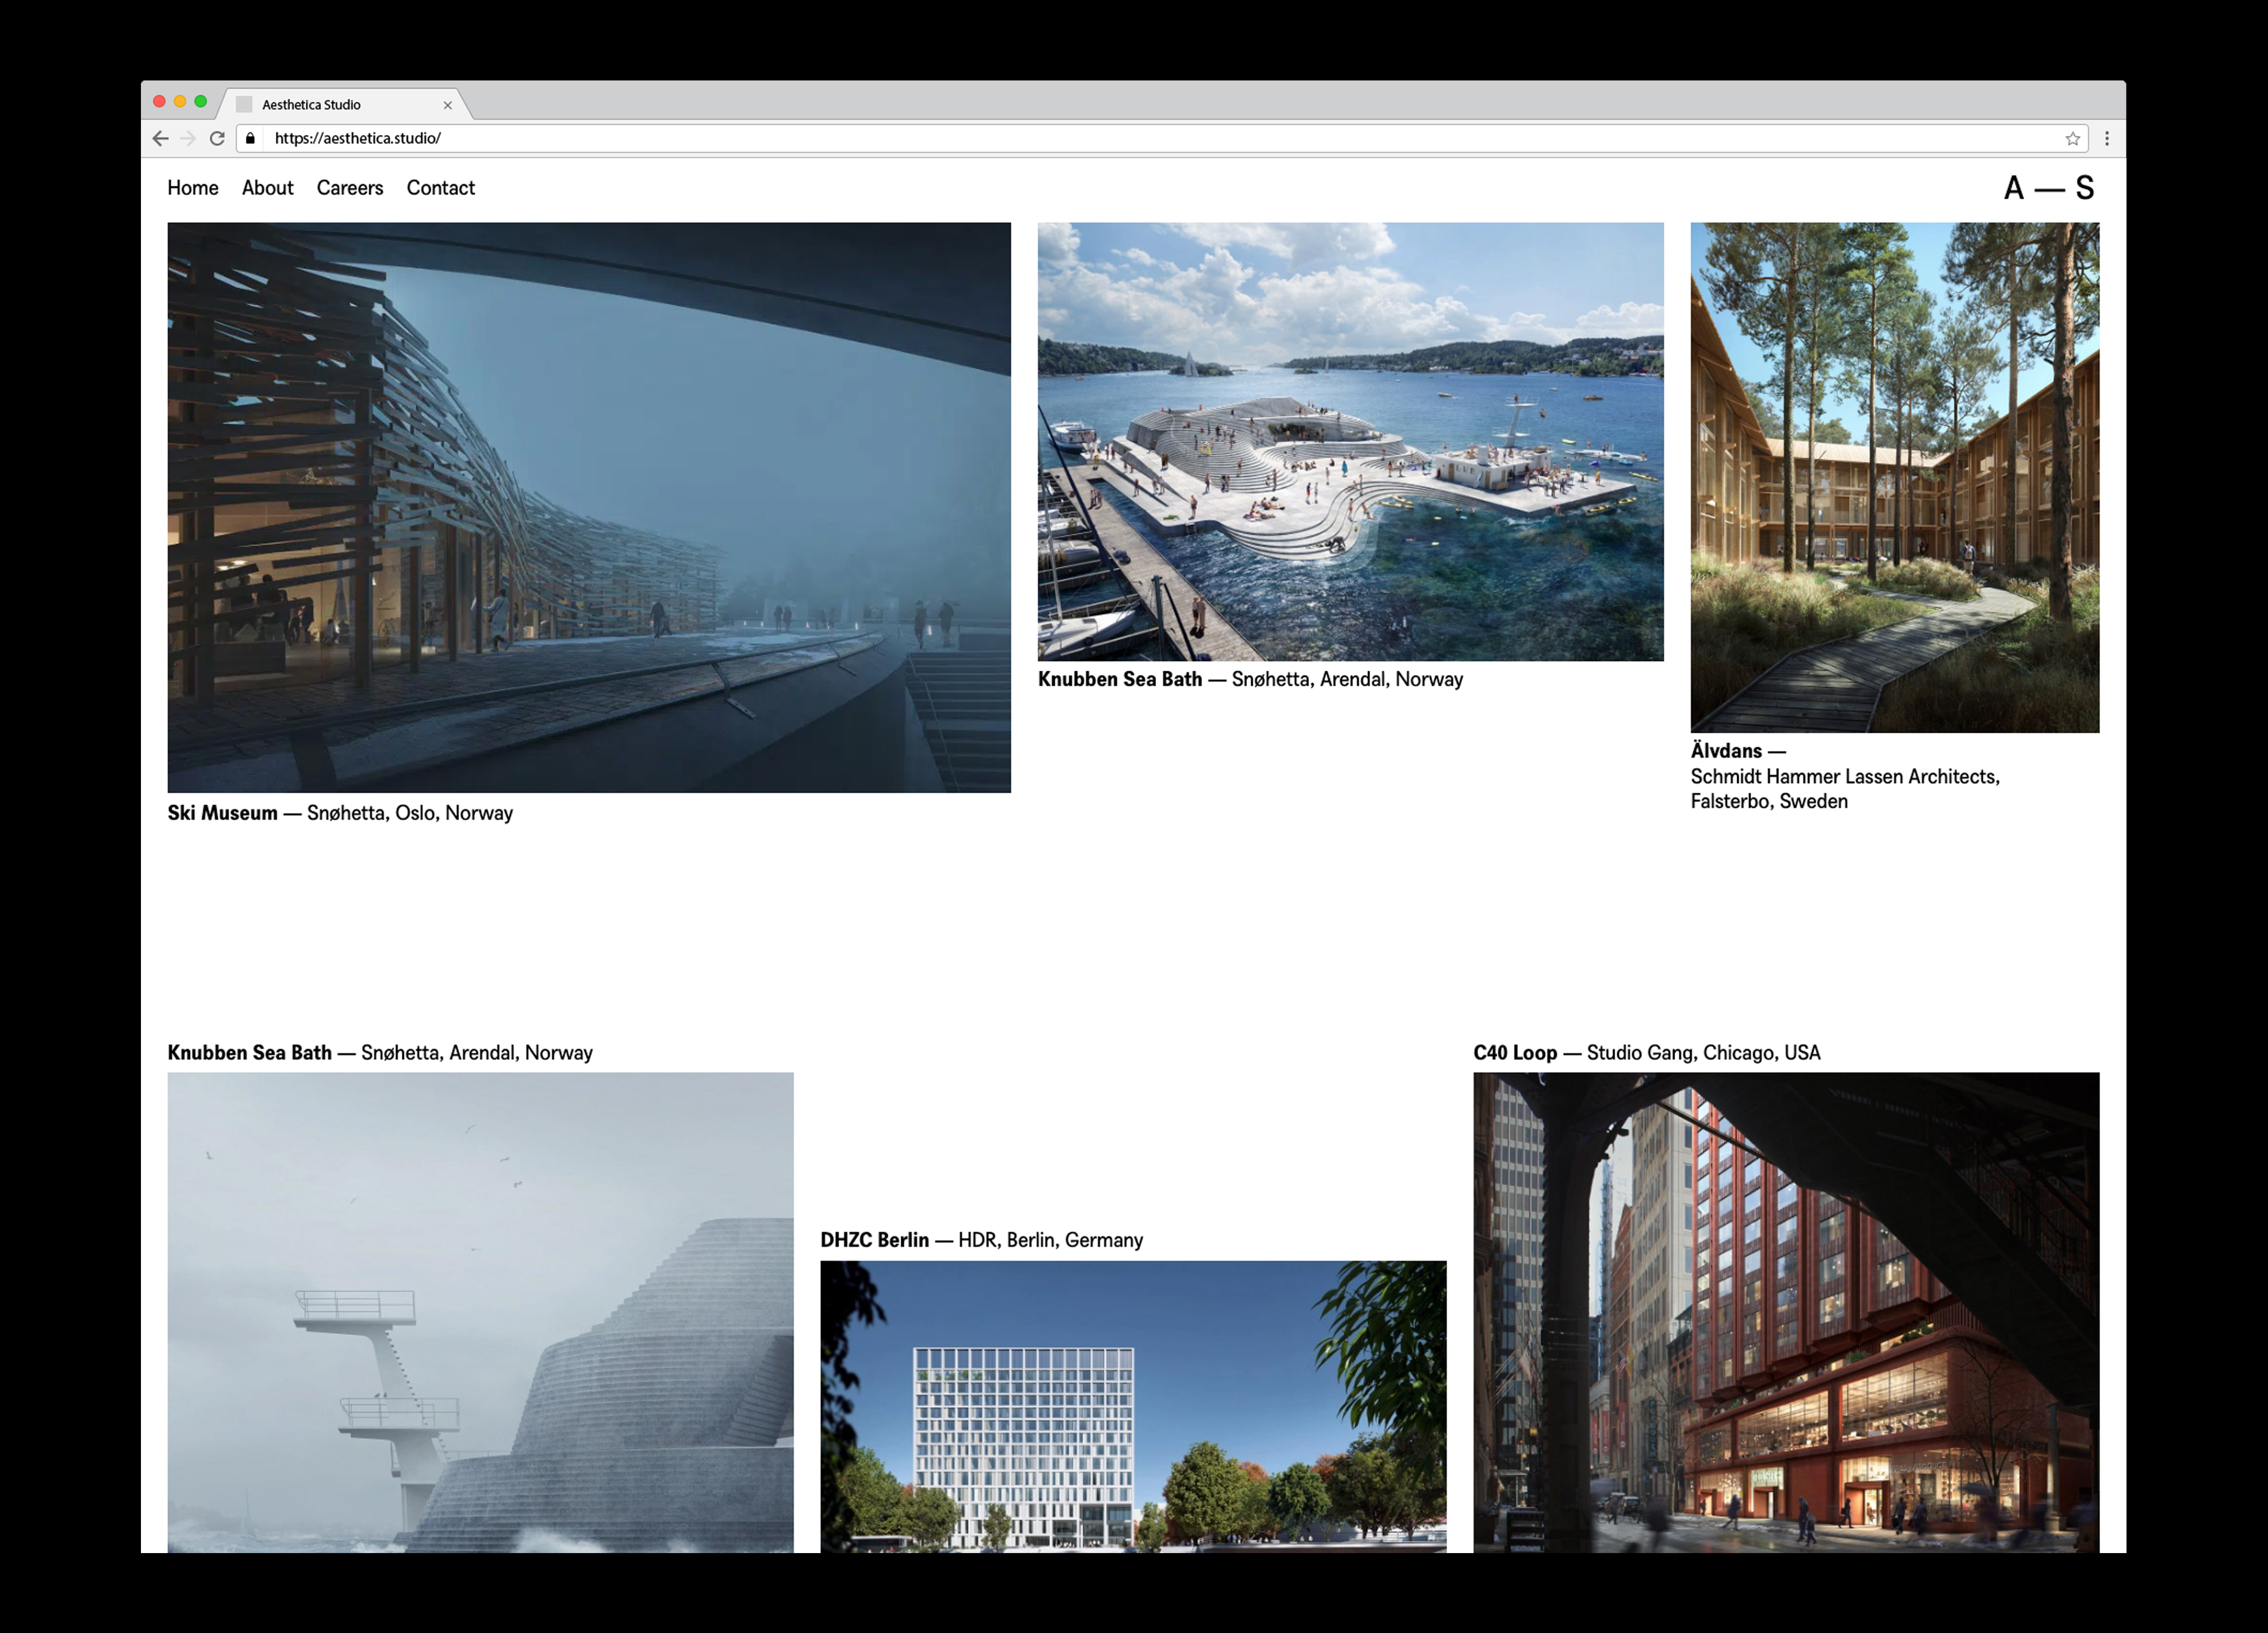Open the browser three-dot menu

pos(2106,138)
